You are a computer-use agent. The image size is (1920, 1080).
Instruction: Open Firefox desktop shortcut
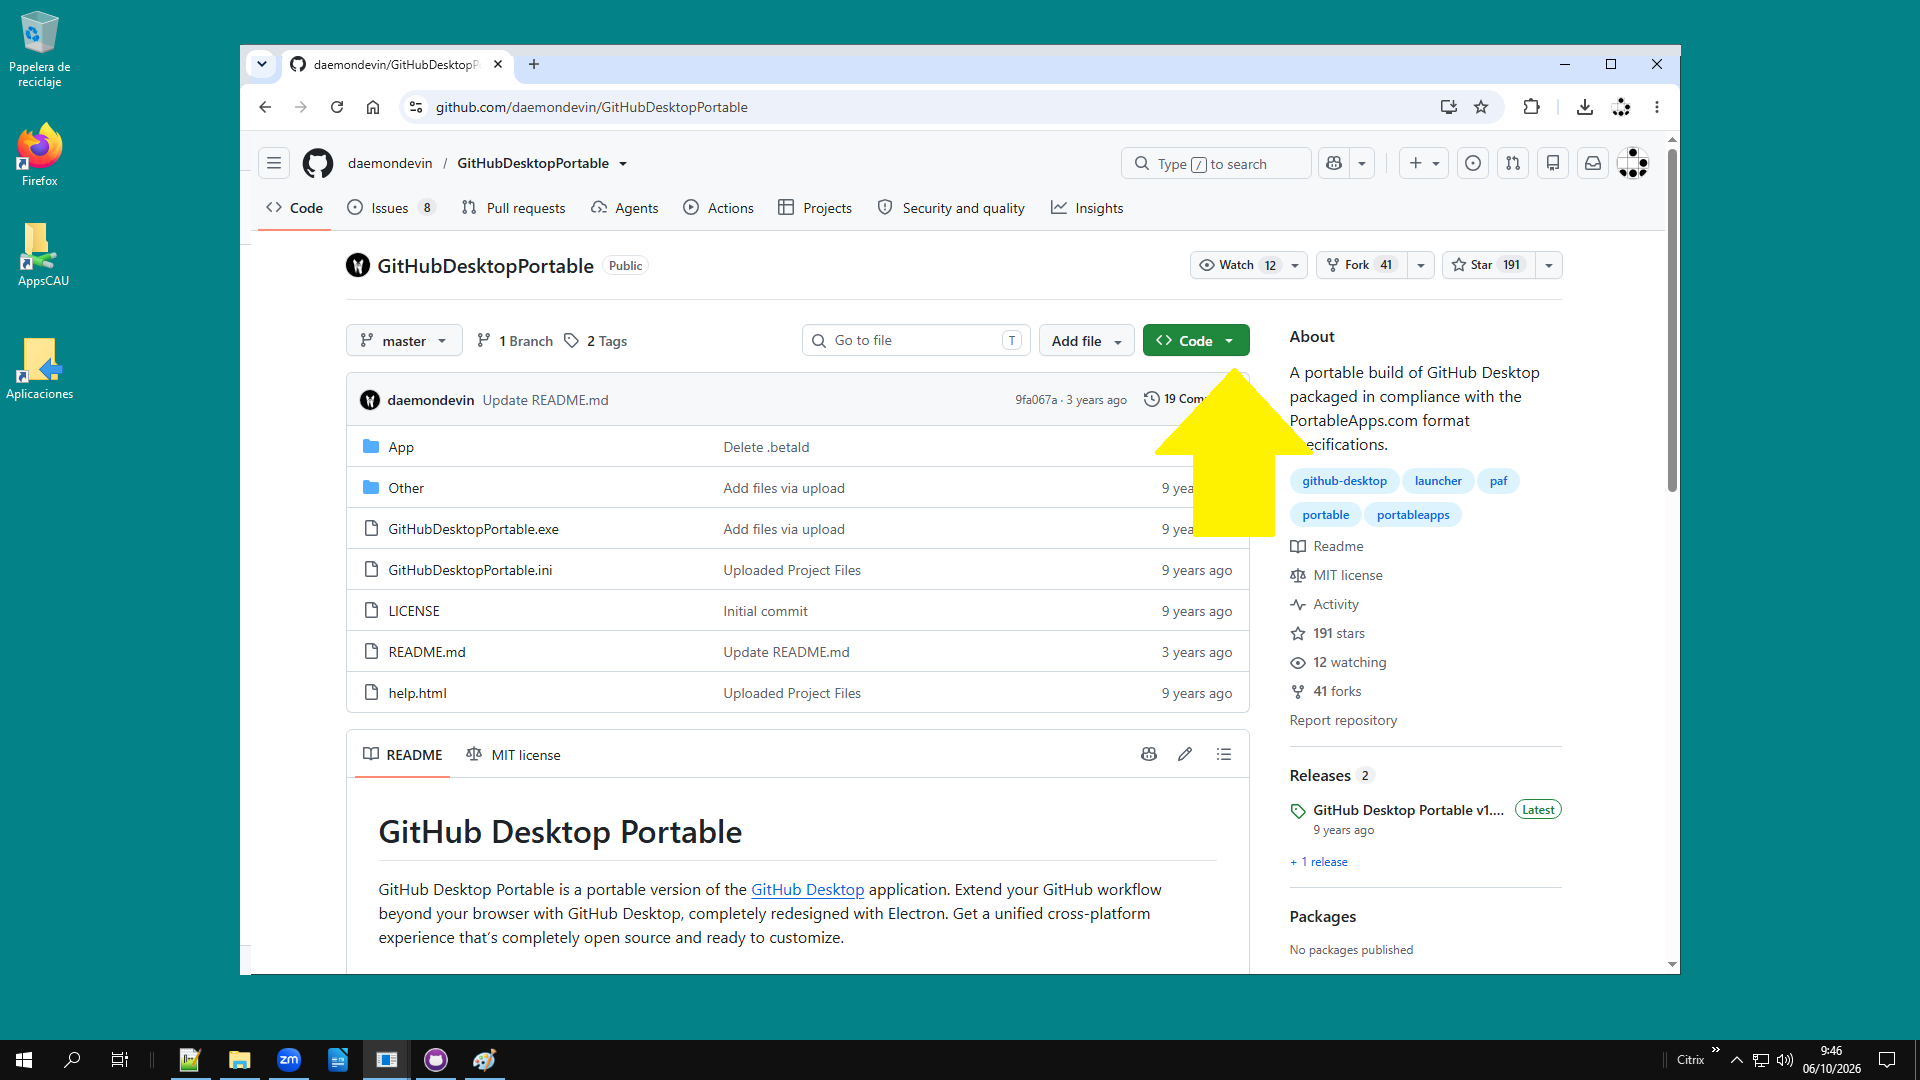pyautogui.click(x=40, y=156)
